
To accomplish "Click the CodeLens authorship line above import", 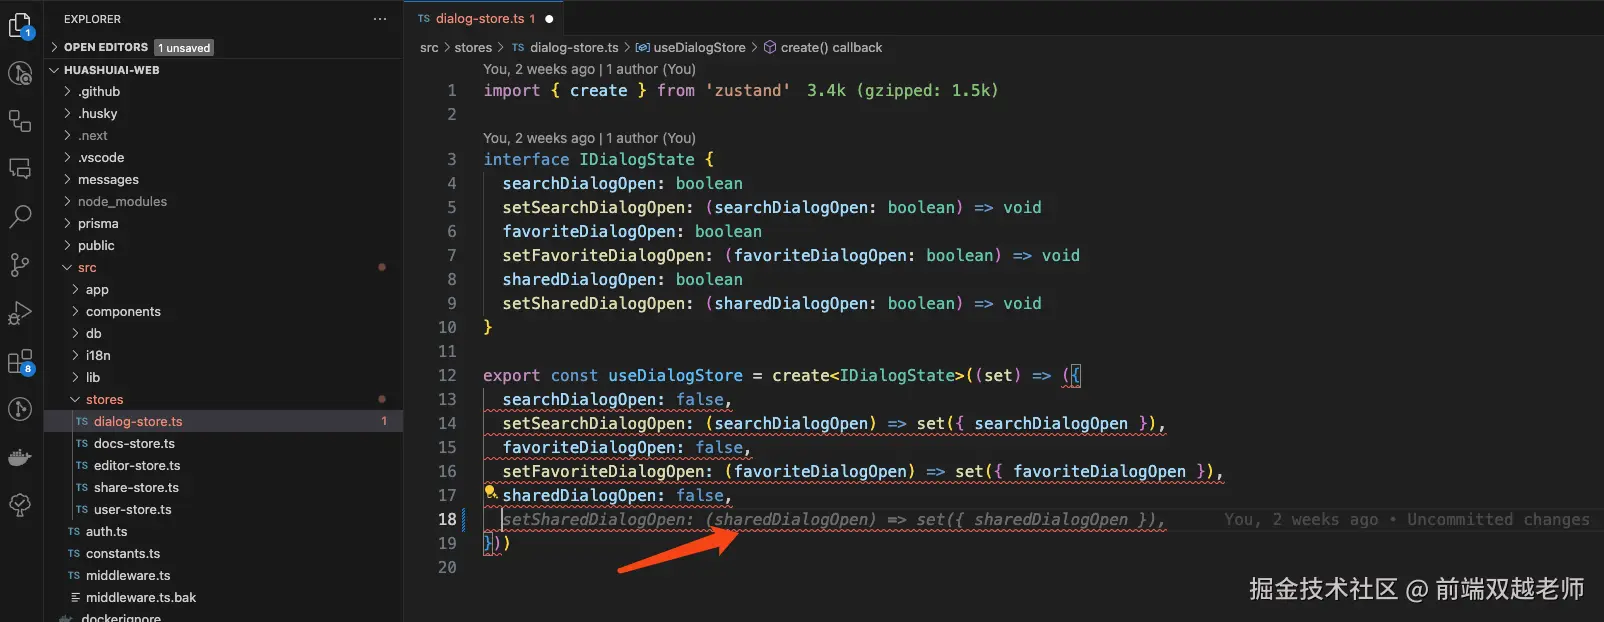I will tap(589, 69).
